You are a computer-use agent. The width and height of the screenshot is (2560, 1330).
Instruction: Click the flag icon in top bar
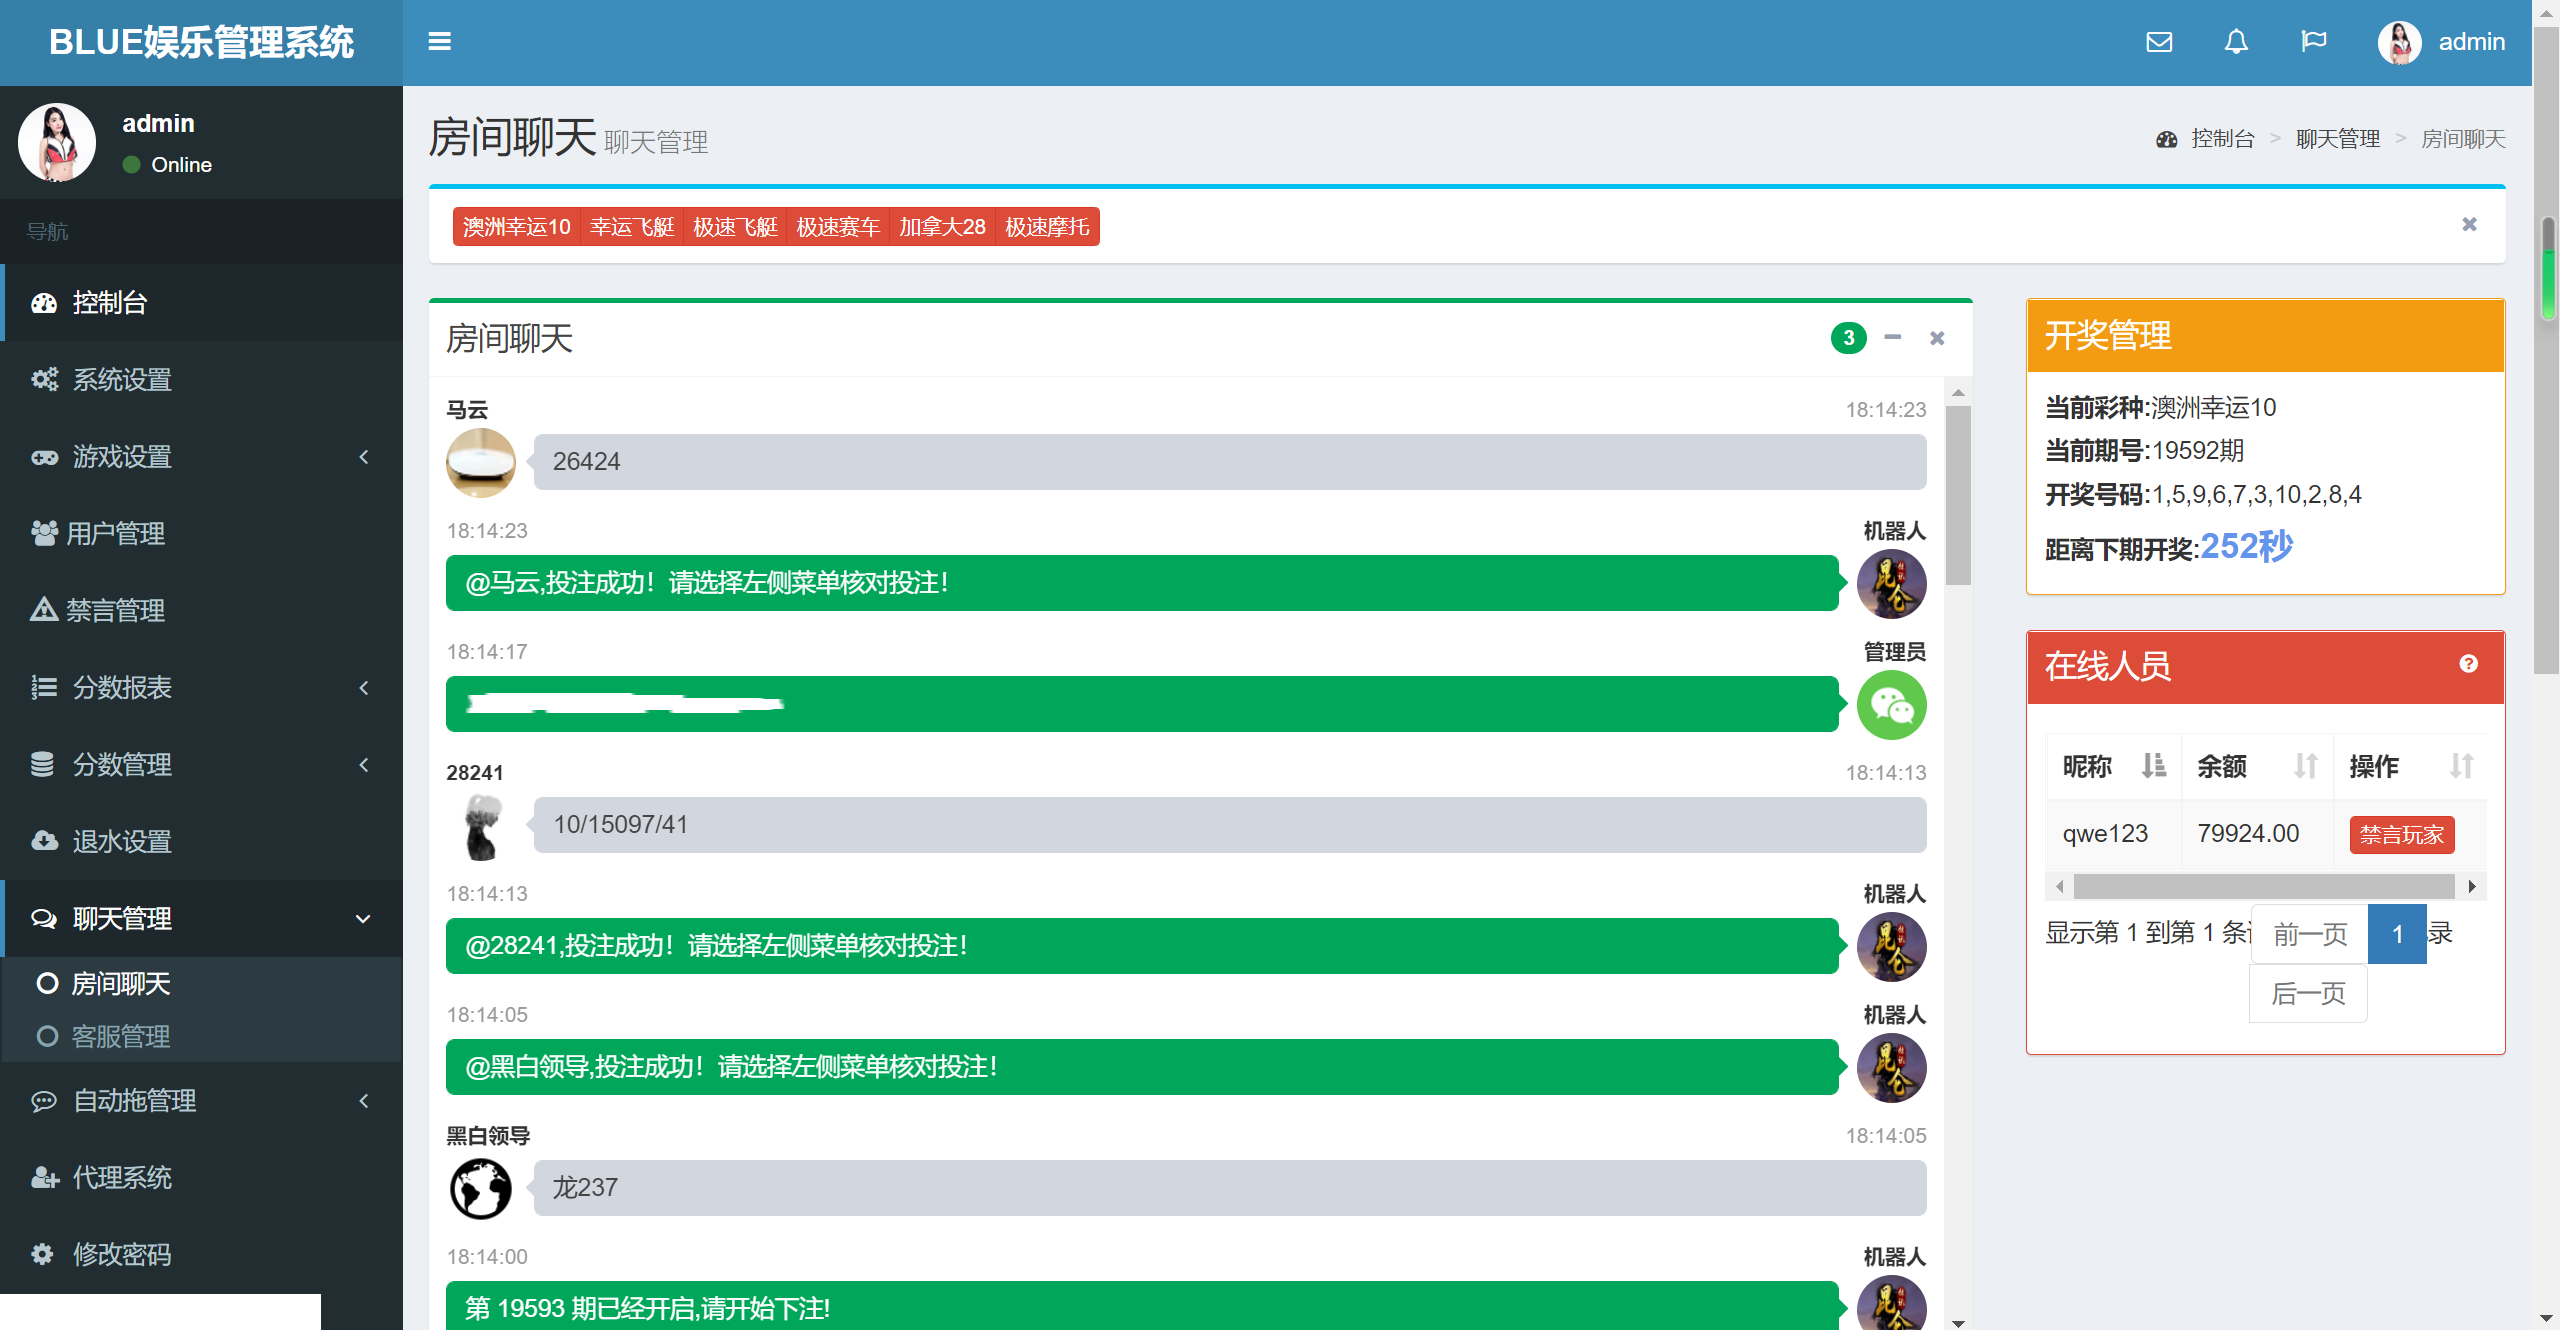2313,42
